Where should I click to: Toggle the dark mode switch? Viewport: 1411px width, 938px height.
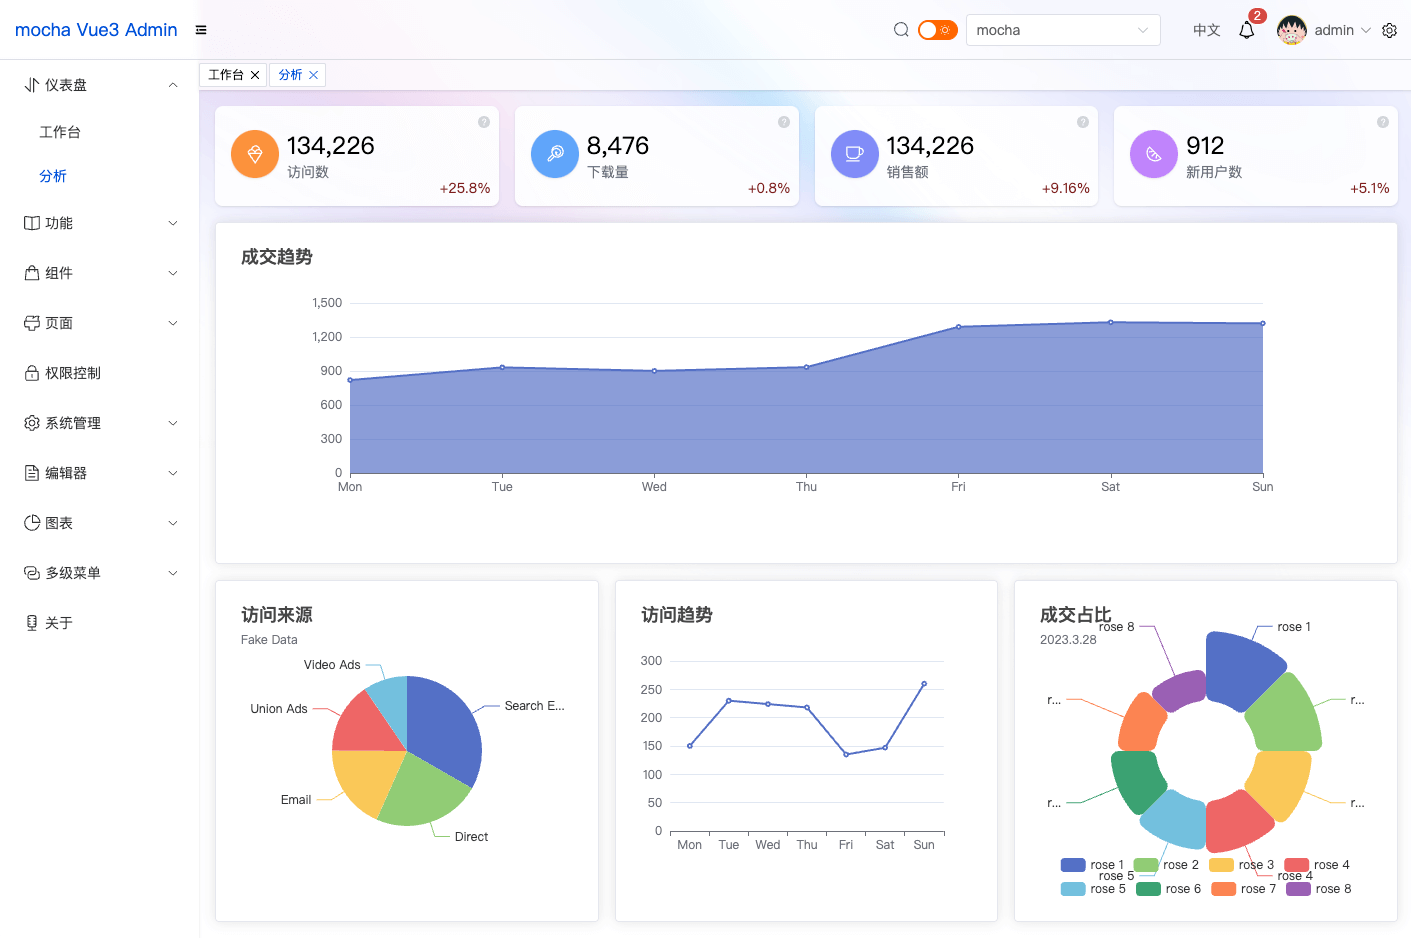point(938,30)
